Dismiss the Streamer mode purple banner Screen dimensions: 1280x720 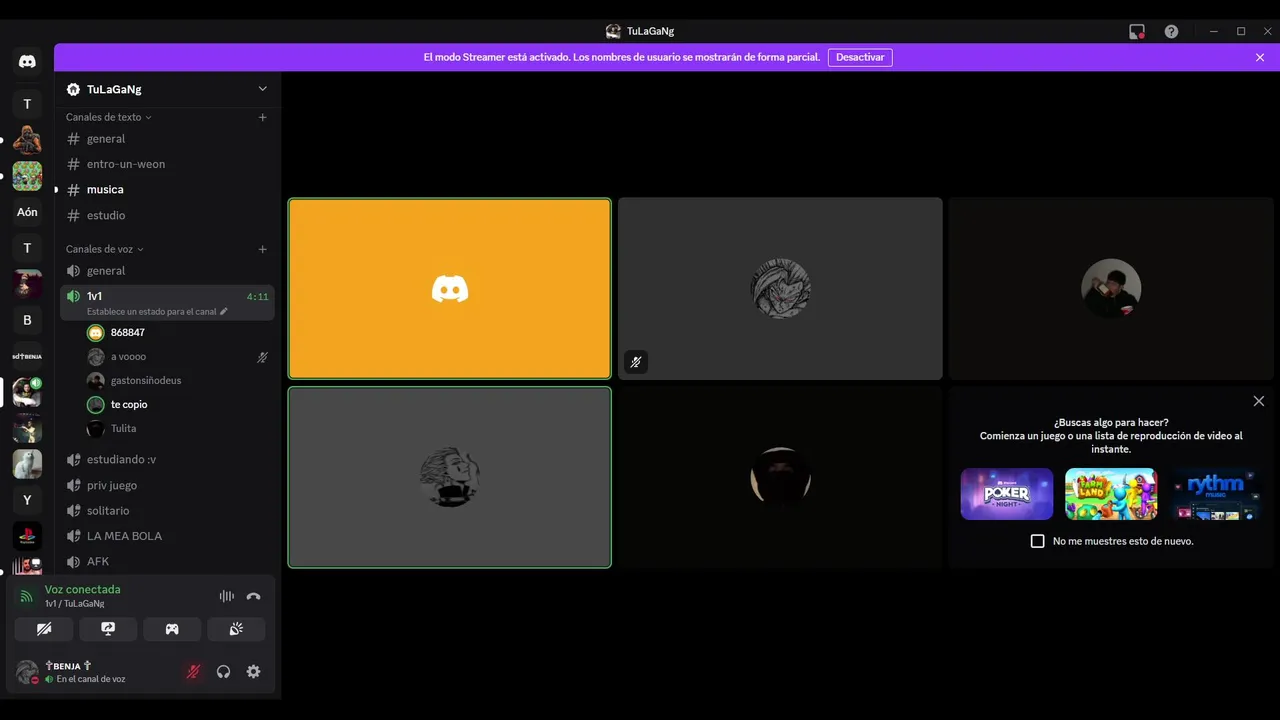[1260, 57]
